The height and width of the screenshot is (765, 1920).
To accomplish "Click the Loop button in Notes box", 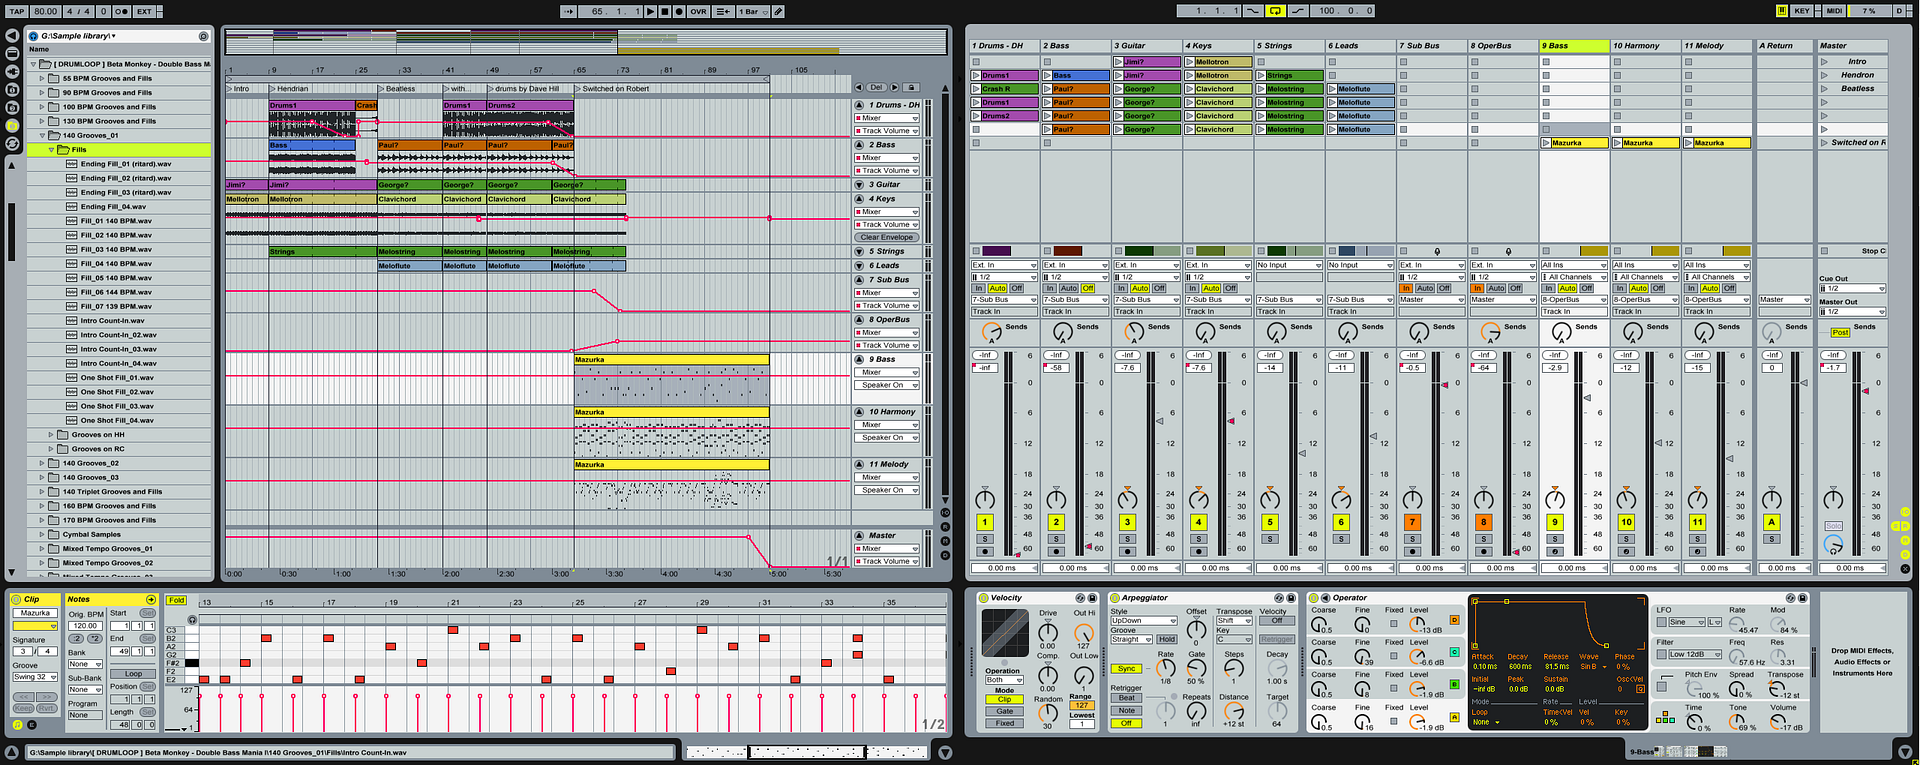I will pos(133,674).
